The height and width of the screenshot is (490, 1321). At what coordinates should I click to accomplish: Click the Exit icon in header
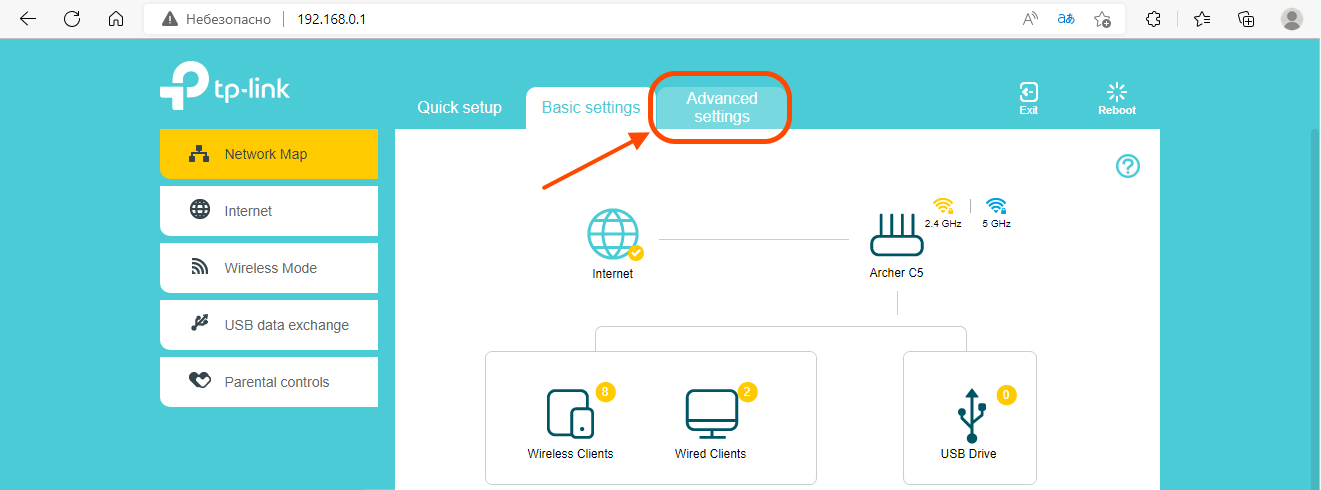1028,93
